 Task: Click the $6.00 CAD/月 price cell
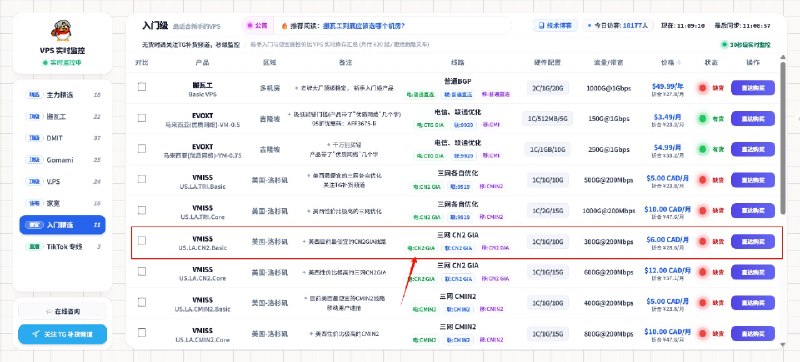click(667, 239)
